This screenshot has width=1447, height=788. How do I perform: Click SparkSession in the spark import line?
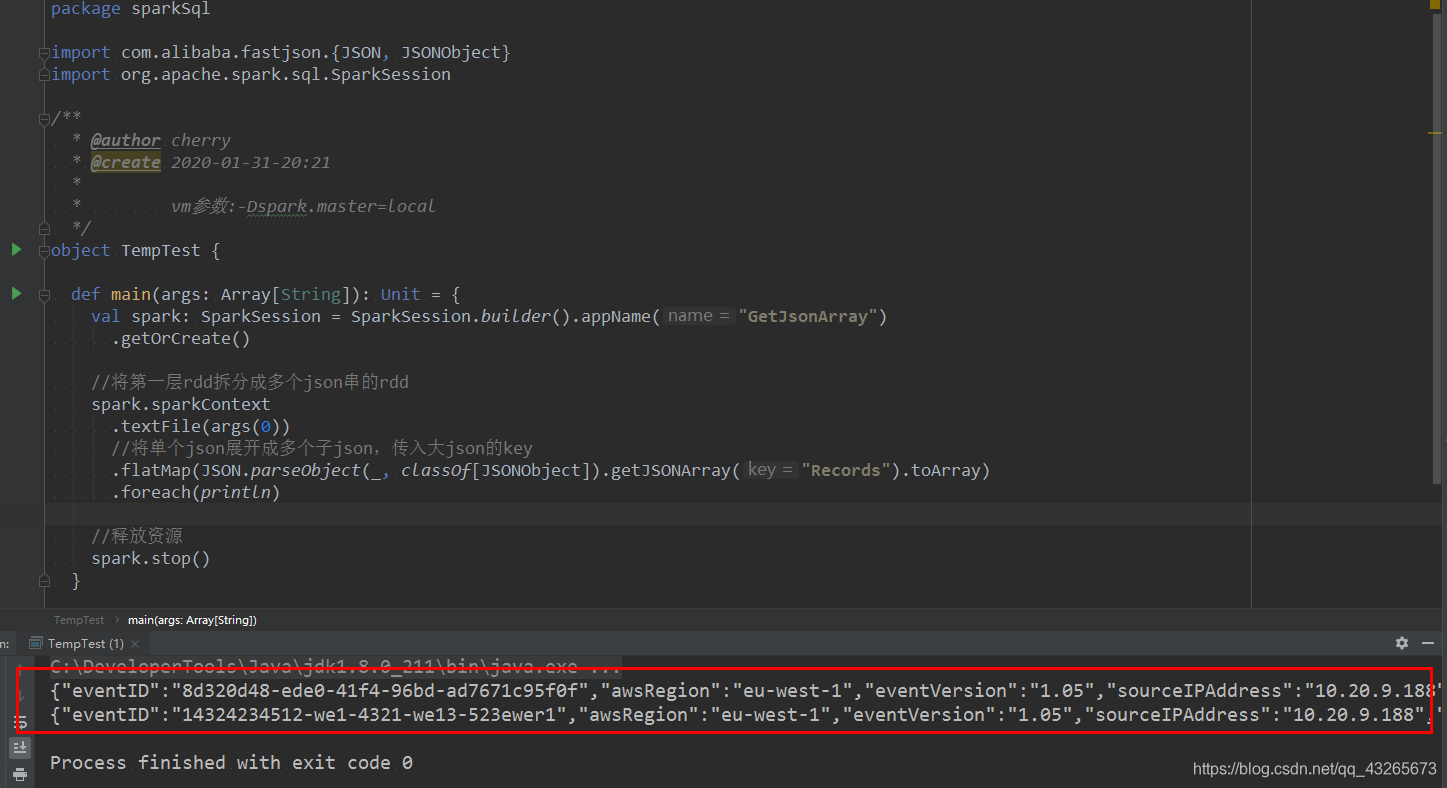[391, 74]
